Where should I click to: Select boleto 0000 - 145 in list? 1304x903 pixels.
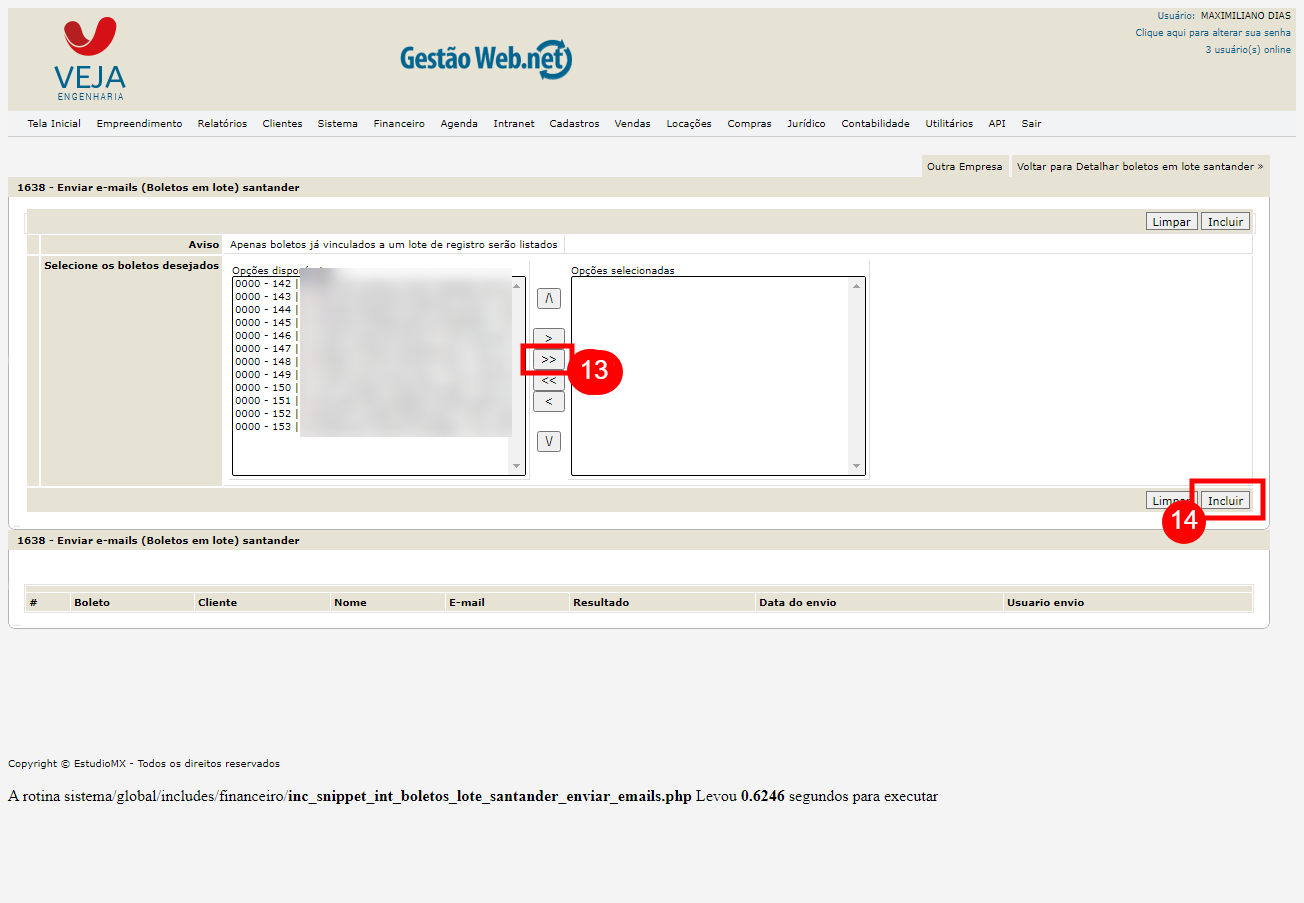pyautogui.click(x=263, y=323)
